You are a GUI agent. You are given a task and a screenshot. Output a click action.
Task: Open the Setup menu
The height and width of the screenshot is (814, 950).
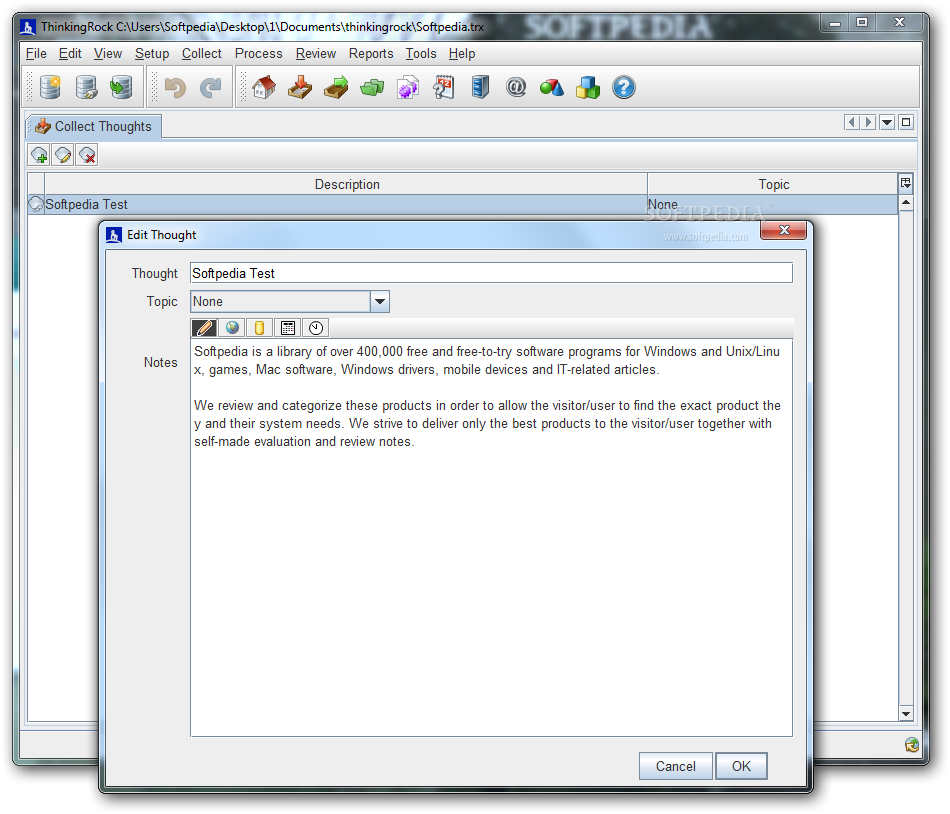[x=151, y=53]
